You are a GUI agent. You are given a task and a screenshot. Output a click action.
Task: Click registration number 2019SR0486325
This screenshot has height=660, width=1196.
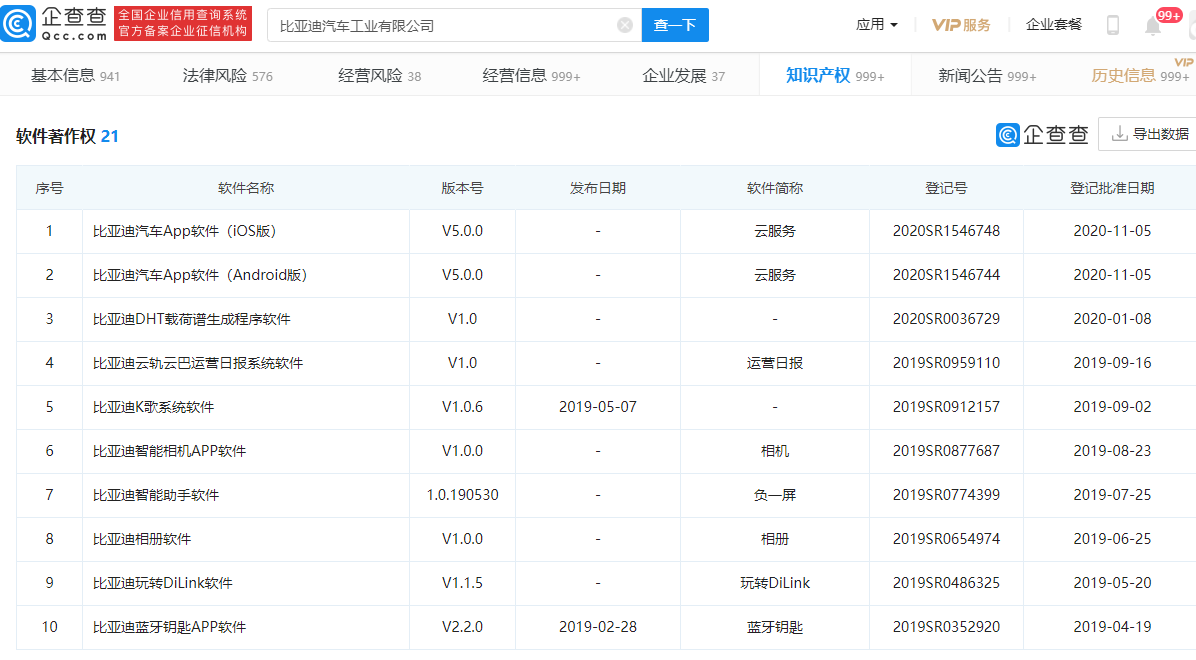click(x=947, y=583)
